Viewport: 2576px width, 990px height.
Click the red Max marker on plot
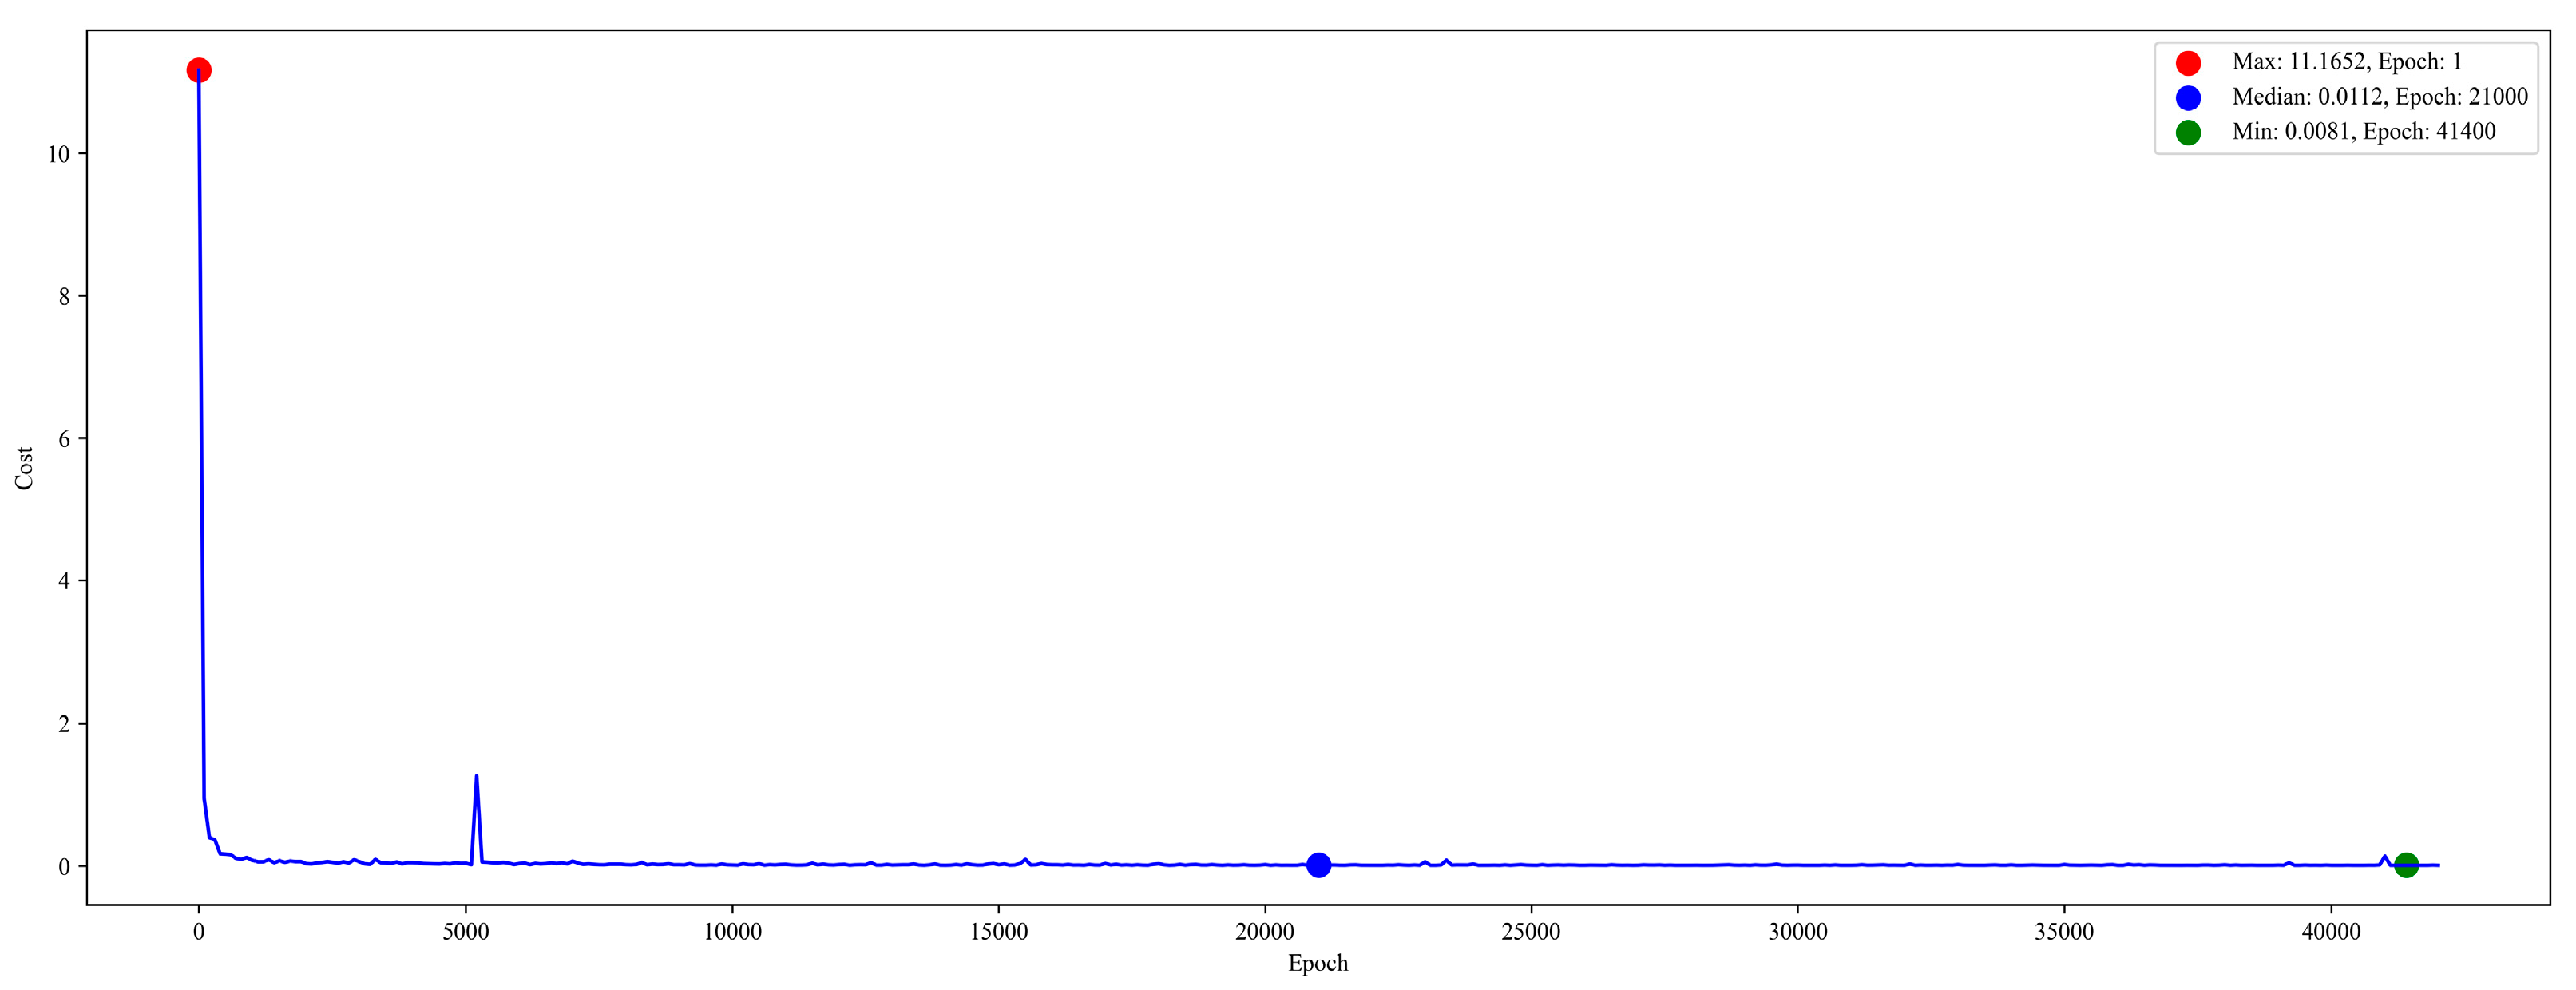(198, 70)
